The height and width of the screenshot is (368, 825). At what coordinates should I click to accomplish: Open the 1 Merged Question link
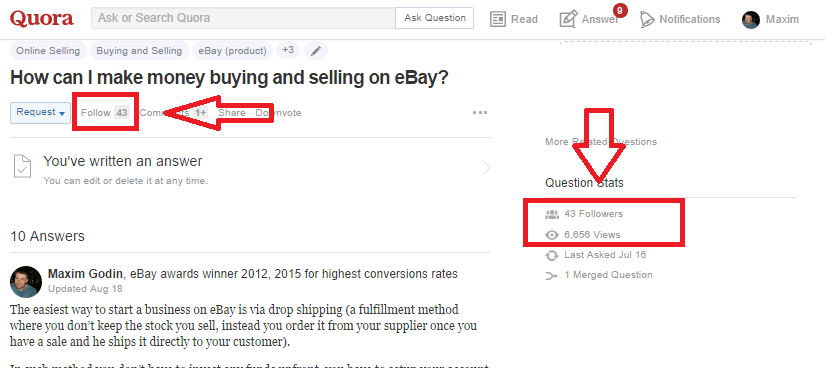[x=608, y=275]
